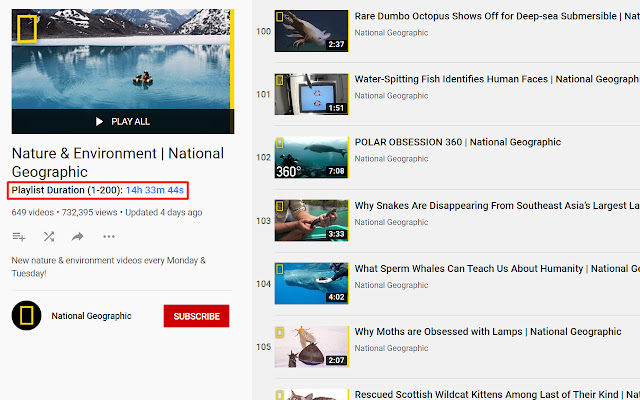Viewport: 640px width, 400px height.
Task: Open the Why Moths are Obsessed thumbnail
Action: pyautogui.click(x=311, y=347)
